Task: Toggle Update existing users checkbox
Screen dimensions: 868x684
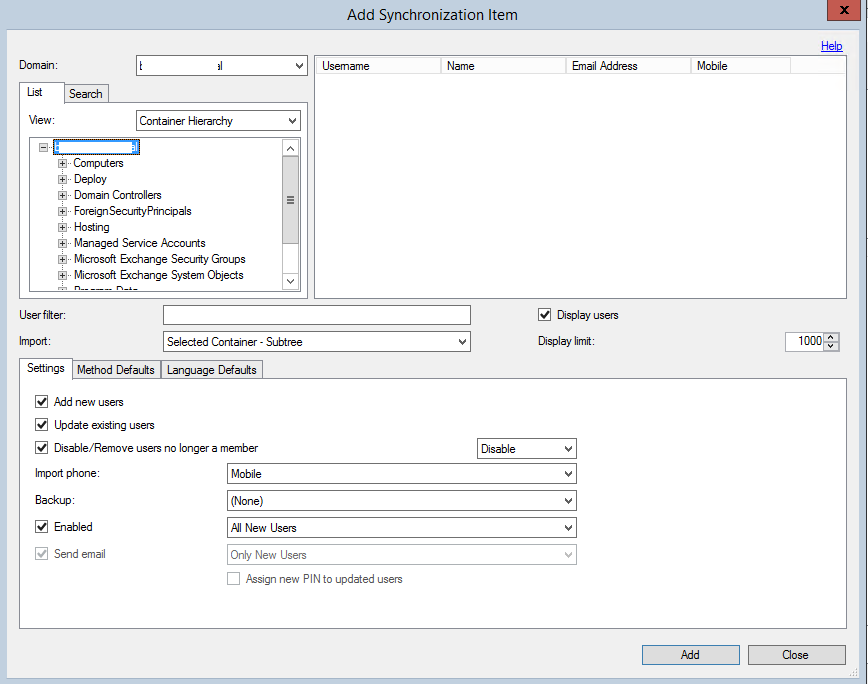Action: click(x=42, y=425)
